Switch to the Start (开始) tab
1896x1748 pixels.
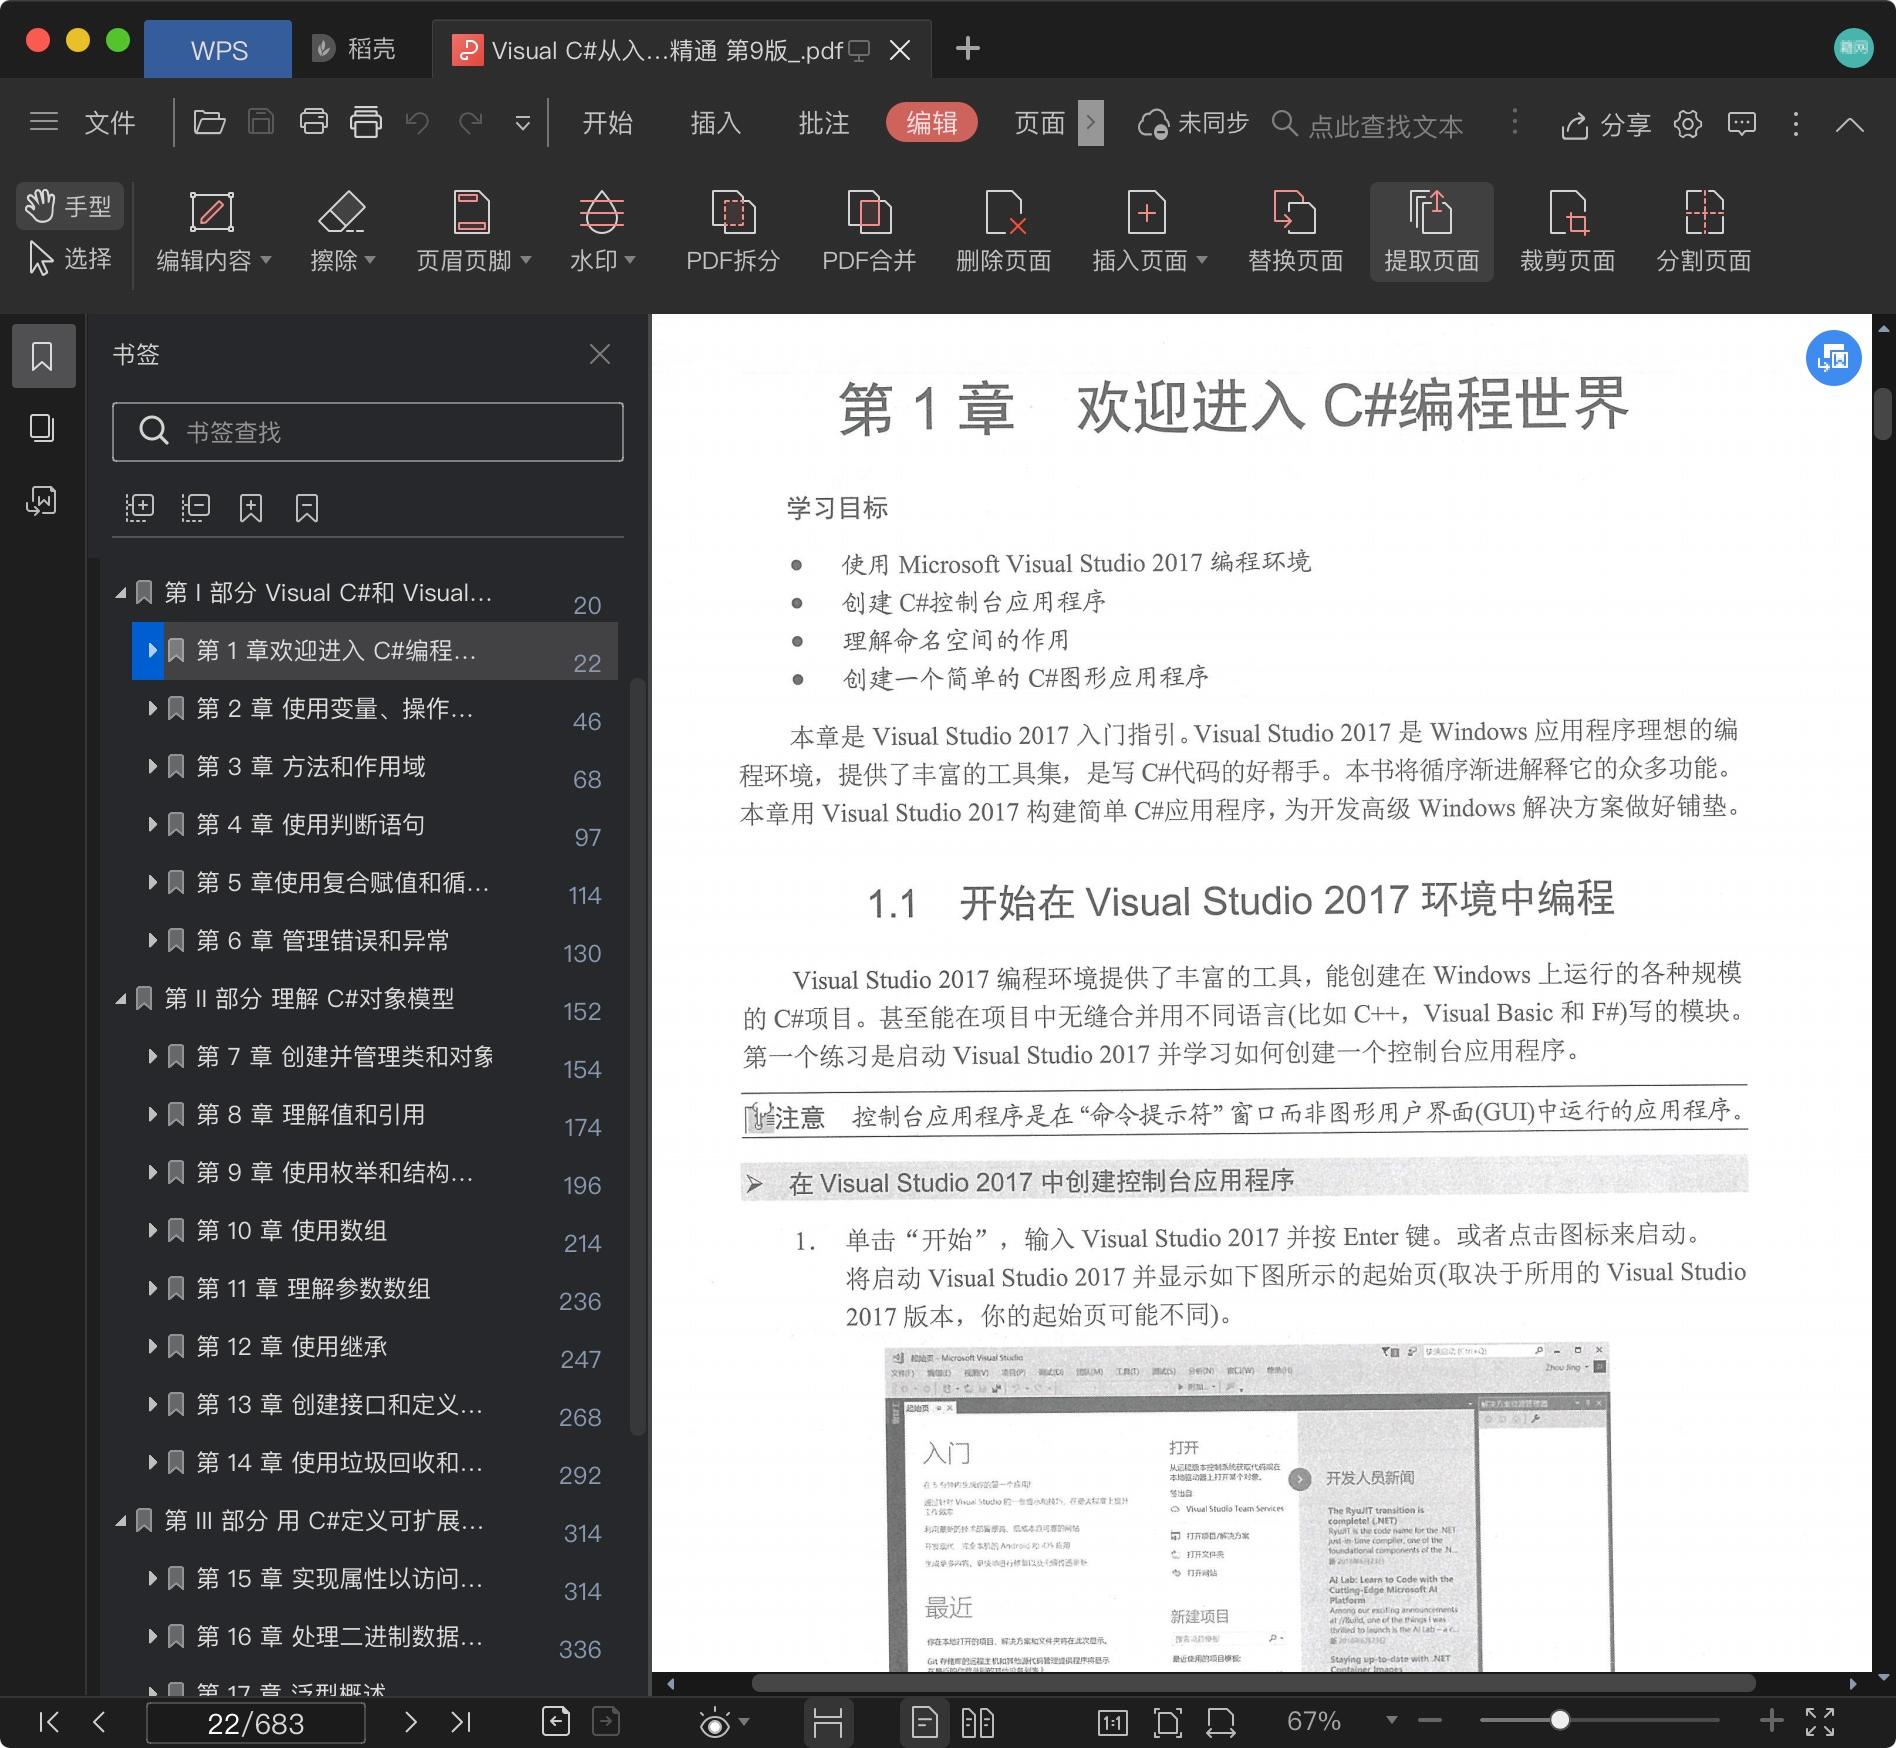point(607,122)
